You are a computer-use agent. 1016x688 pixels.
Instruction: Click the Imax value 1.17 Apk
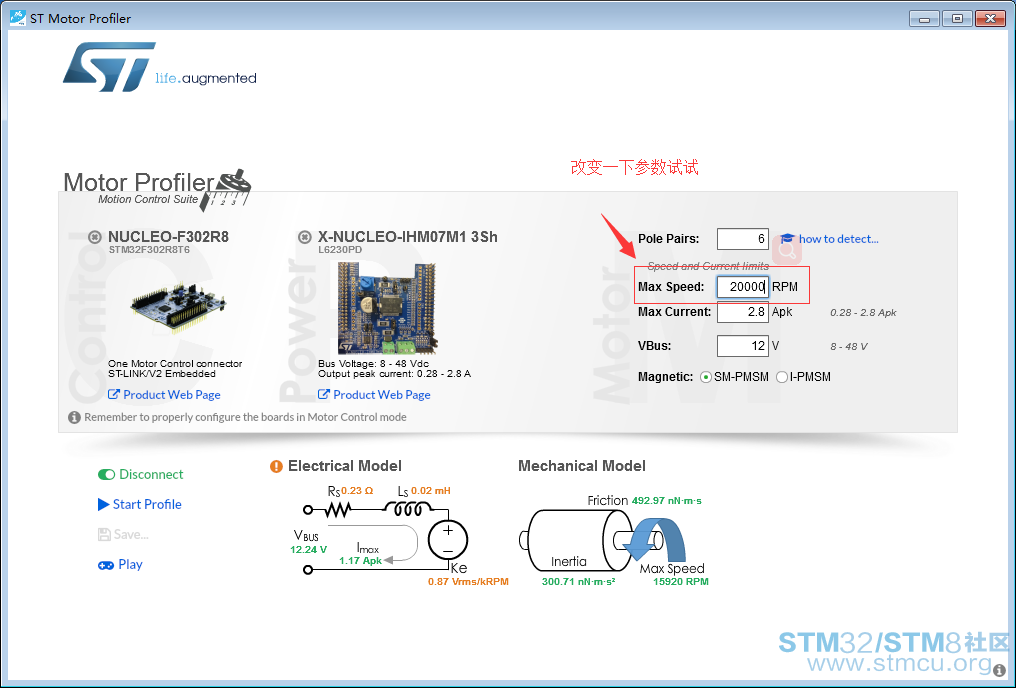point(360,561)
